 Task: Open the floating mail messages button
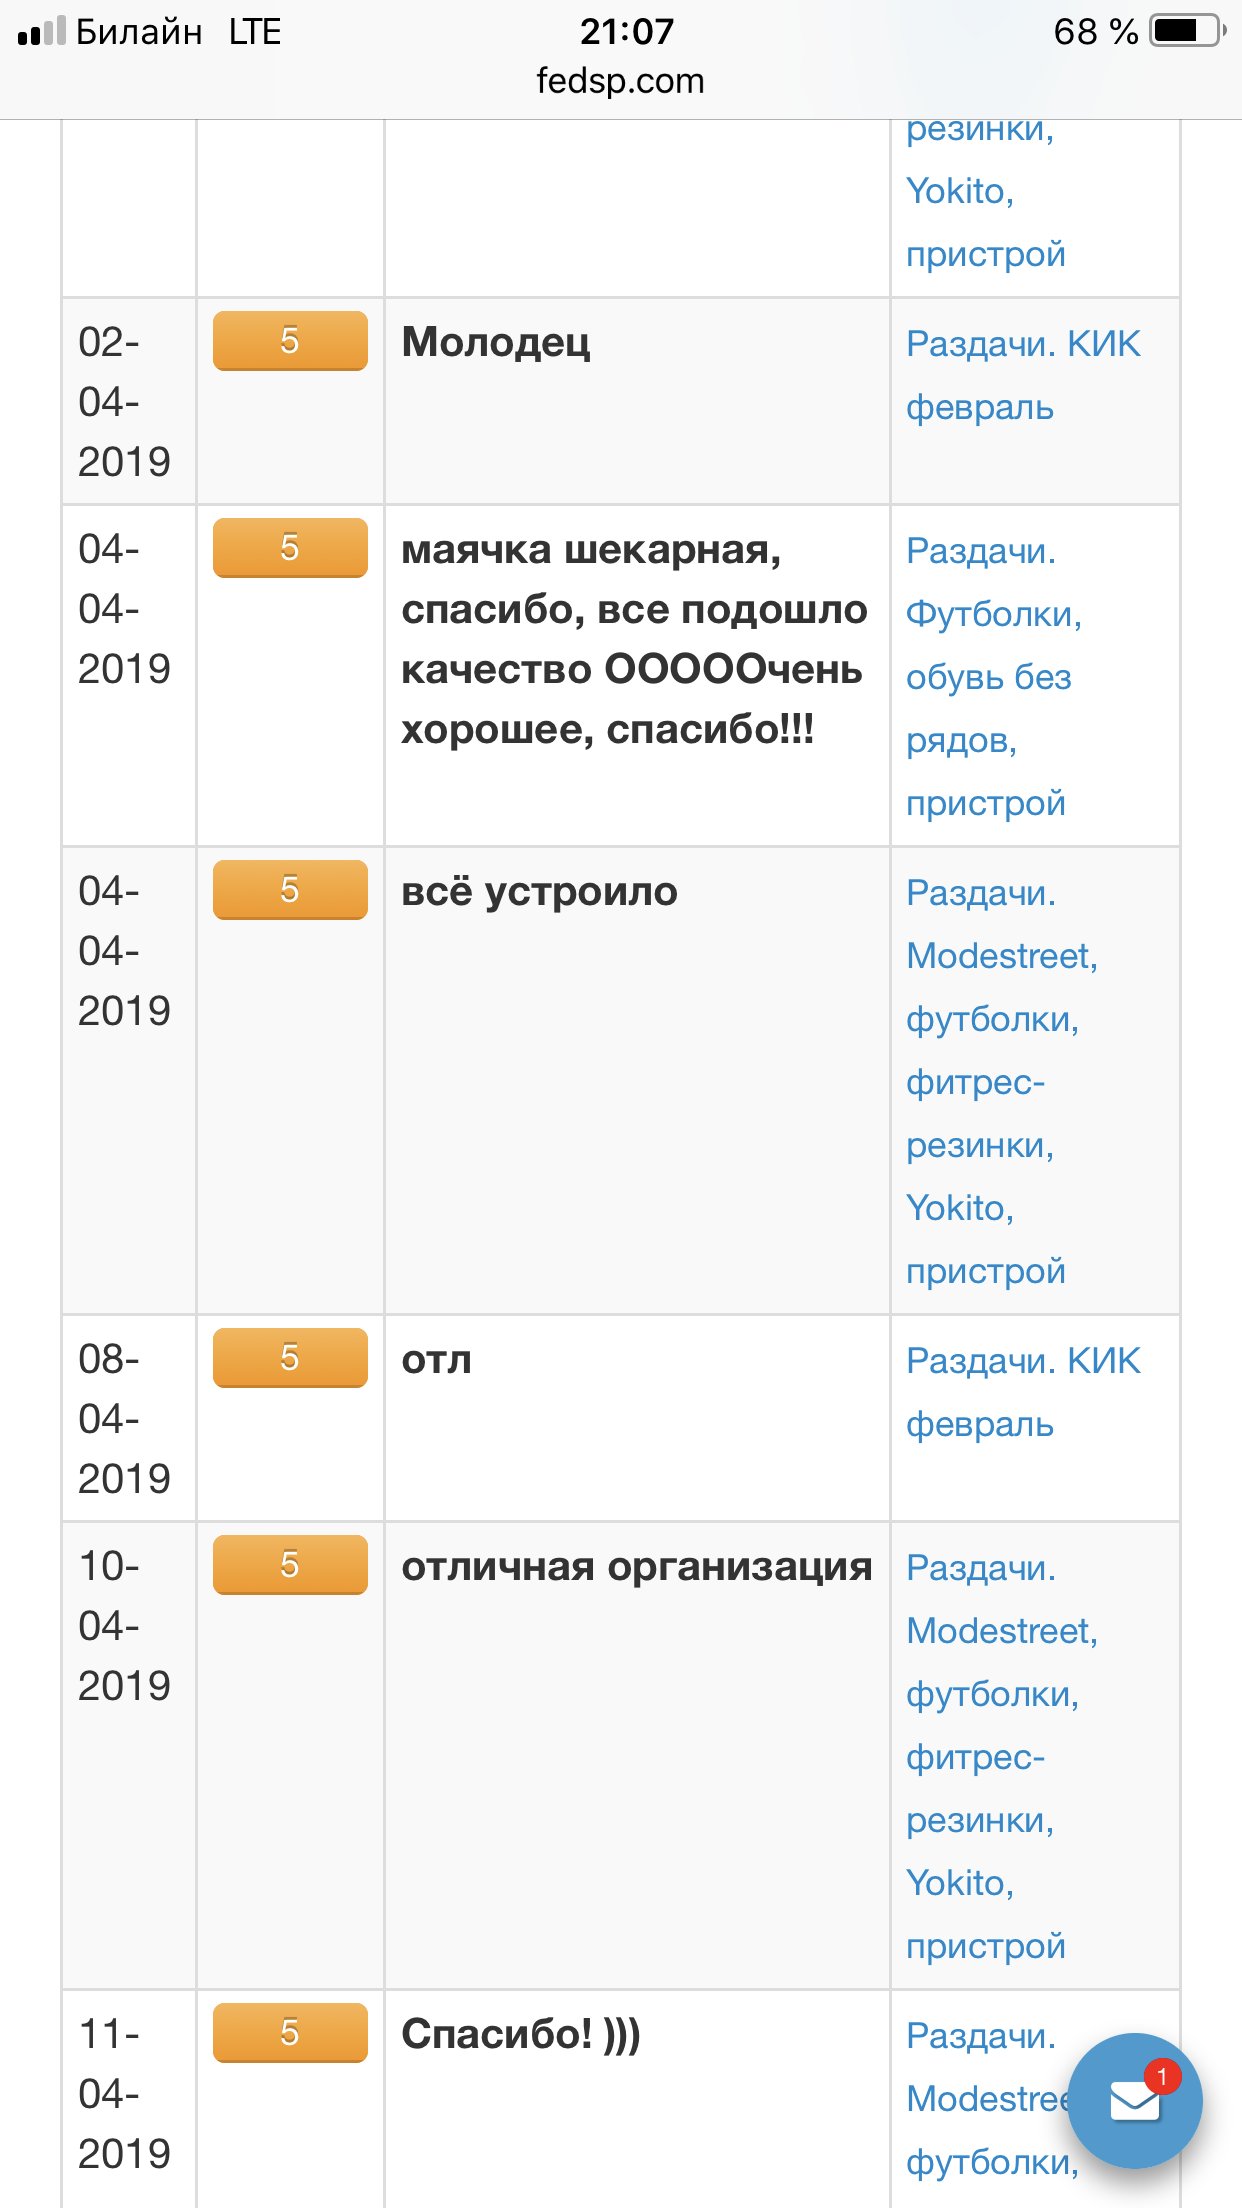pos(1135,2100)
